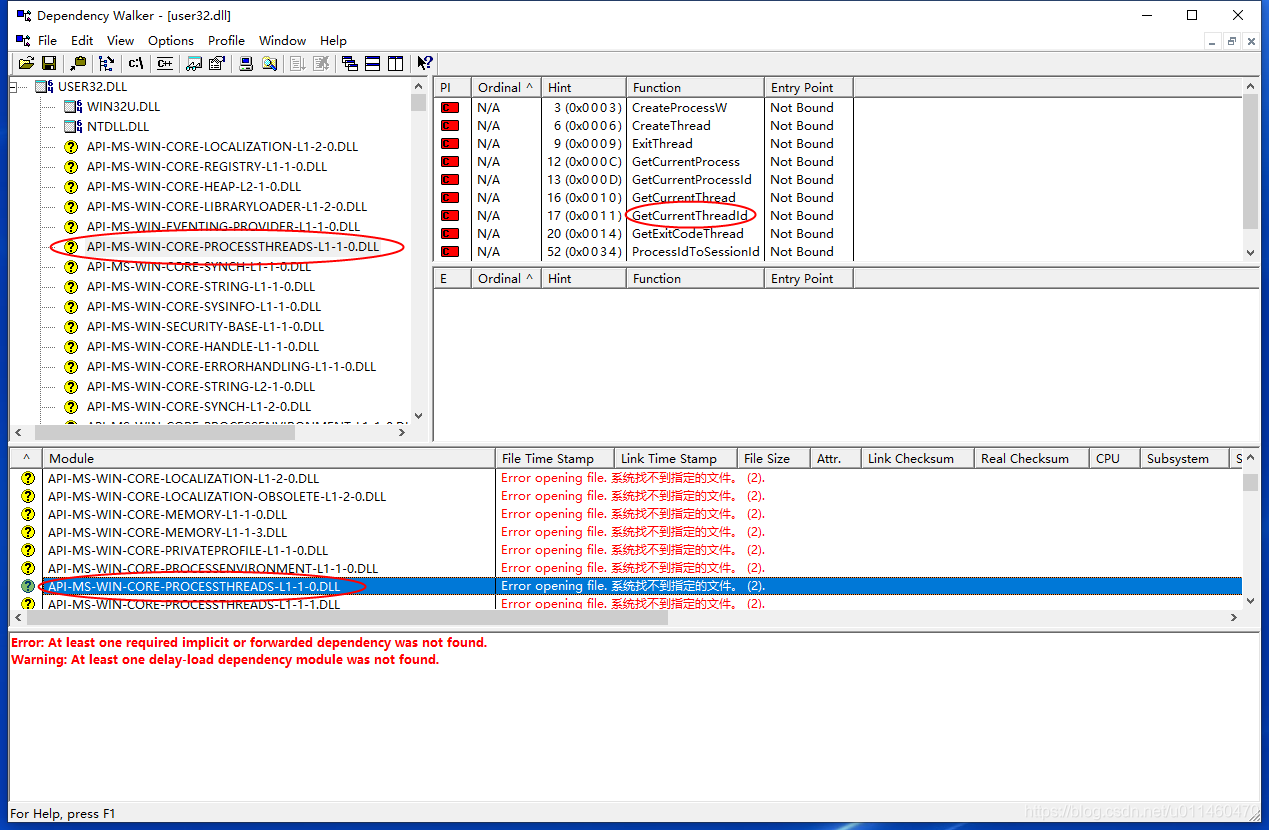Select the CreateThread import function
The width and height of the screenshot is (1269, 830).
tap(671, 126)
